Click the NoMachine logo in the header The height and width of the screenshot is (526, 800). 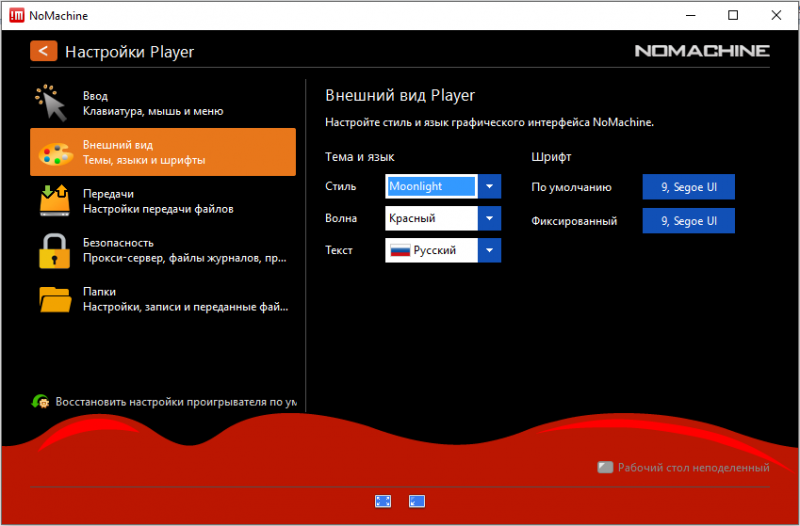(x=702, y=51)
